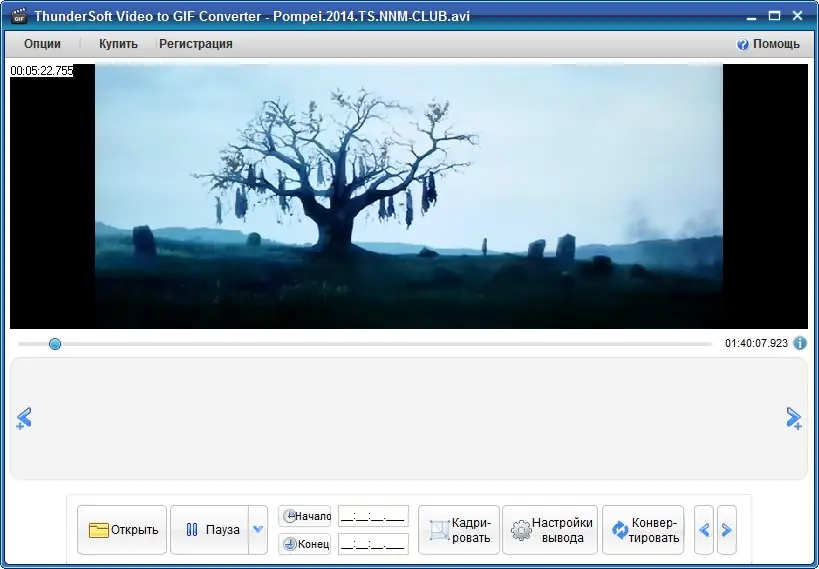Click the Открыть open file button
The width and height of the screenshot is (819, 569).
click(x=122, y=530)
